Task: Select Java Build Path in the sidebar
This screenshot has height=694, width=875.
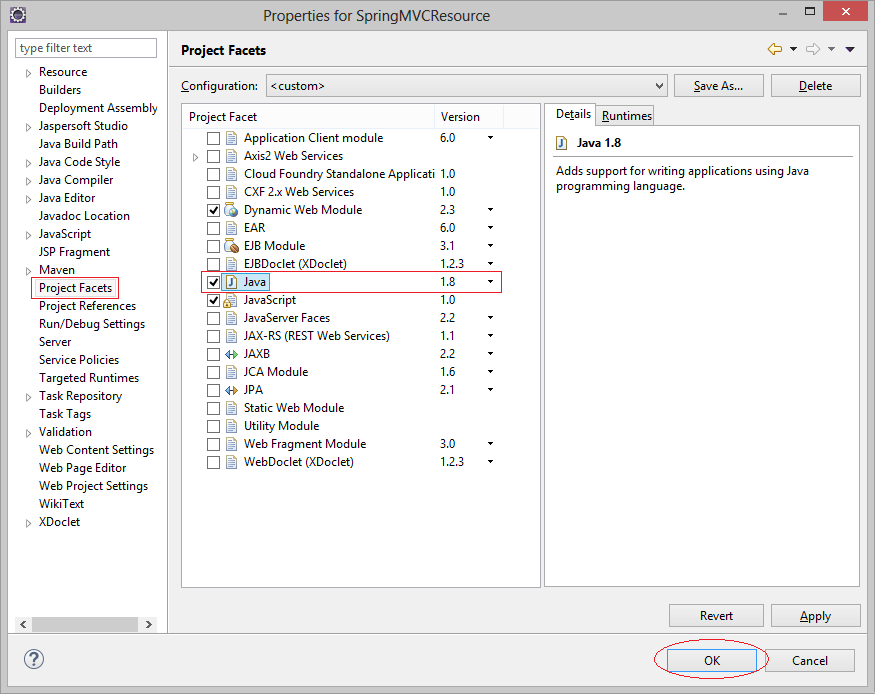Action: pyautogui.click(x=78, y=144)
